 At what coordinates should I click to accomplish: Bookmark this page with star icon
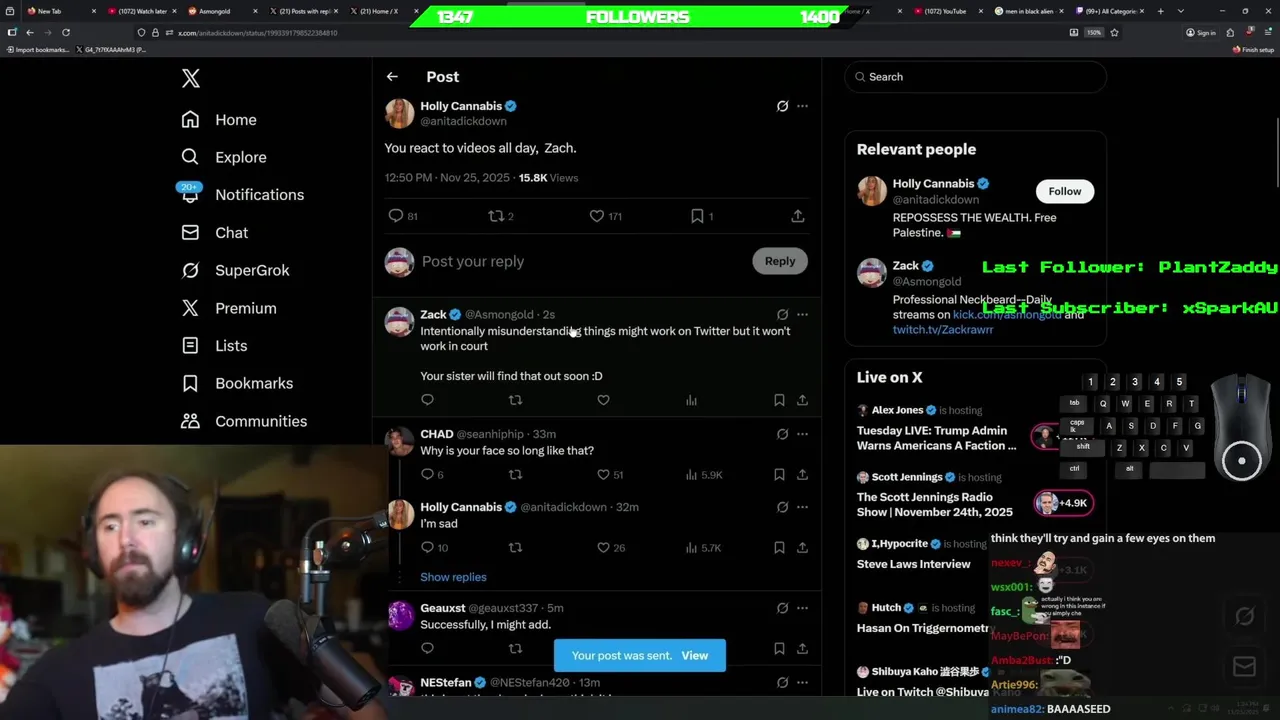click(1114, 33)
